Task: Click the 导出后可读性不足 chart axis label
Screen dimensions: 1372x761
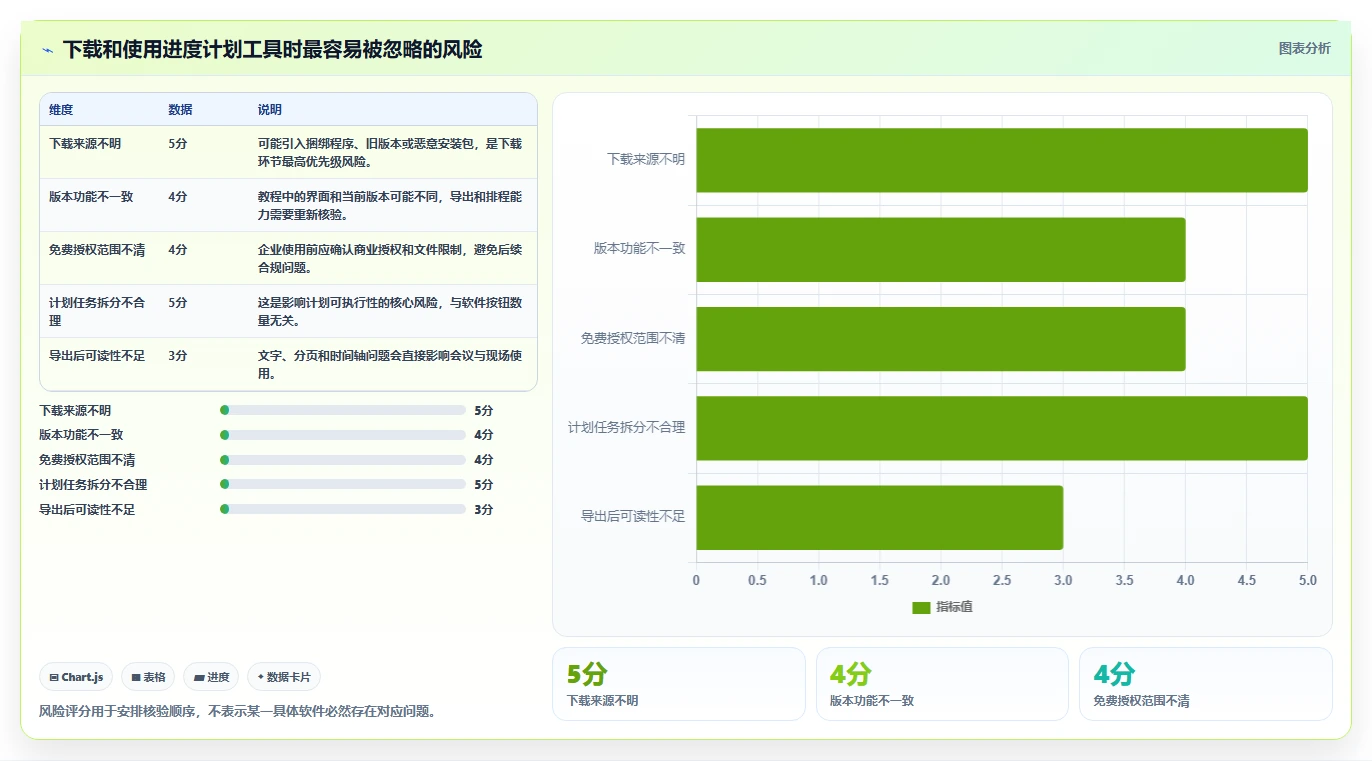Action: (633, 517)
